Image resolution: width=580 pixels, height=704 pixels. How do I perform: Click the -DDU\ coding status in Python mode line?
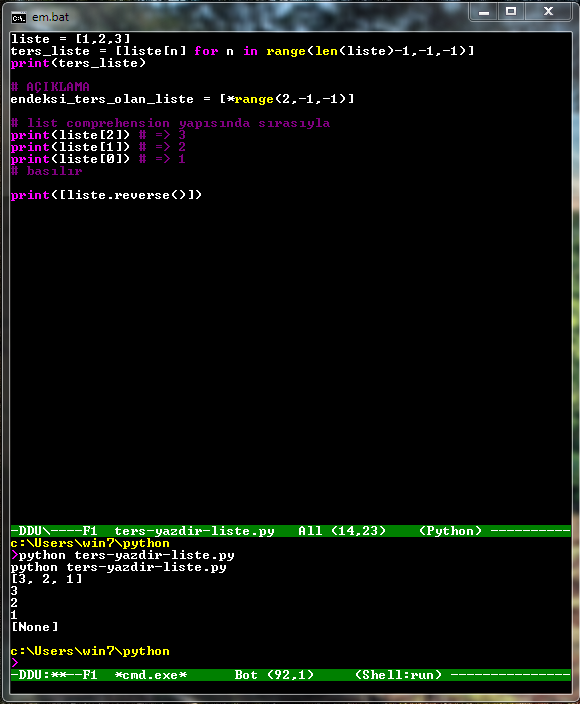[x=30, y=531]
